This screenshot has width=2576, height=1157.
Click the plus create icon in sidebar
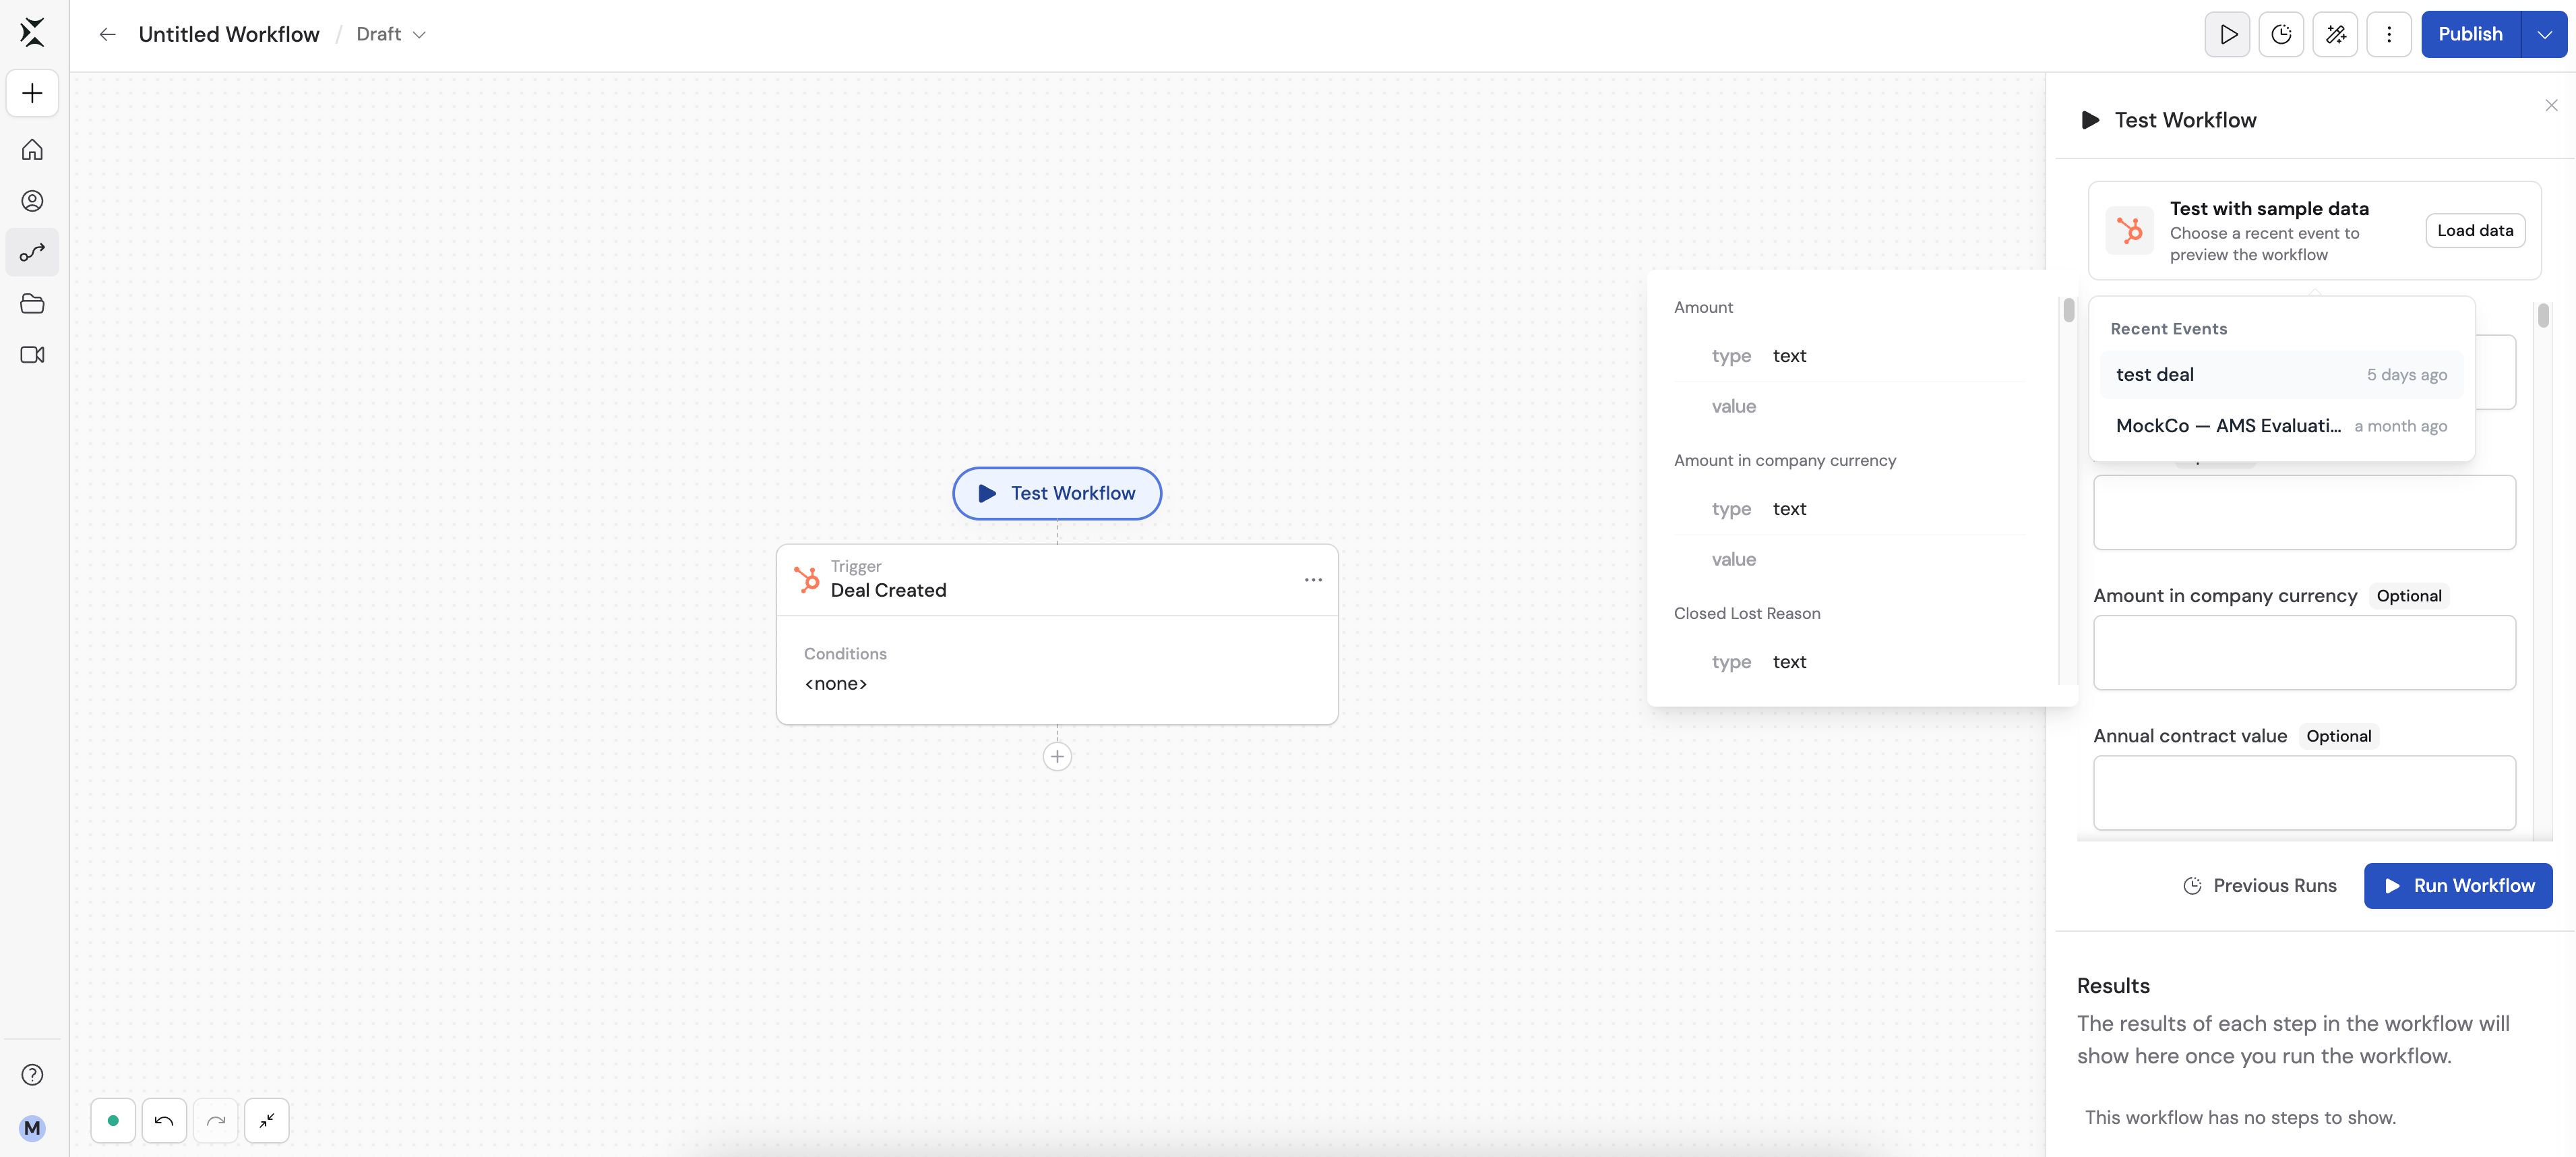(32, 94)
